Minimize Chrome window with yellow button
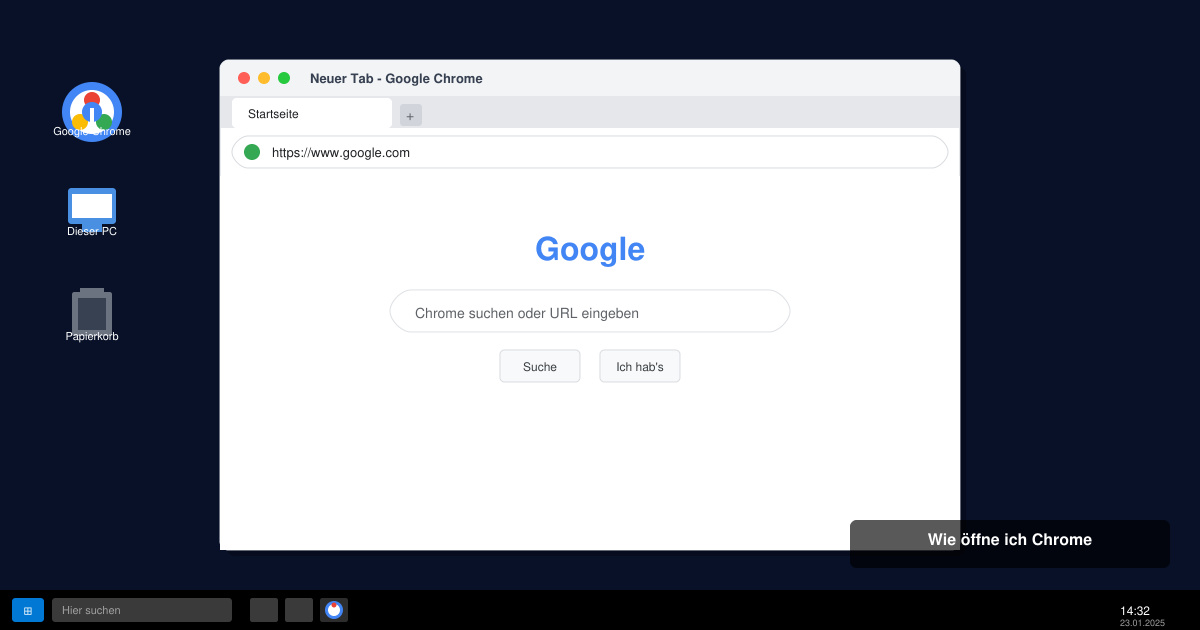 264,78
